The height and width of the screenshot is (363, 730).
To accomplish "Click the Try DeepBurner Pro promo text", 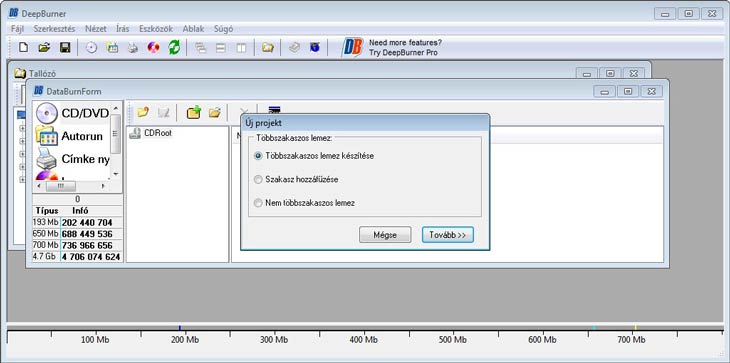I will (403, 53).
